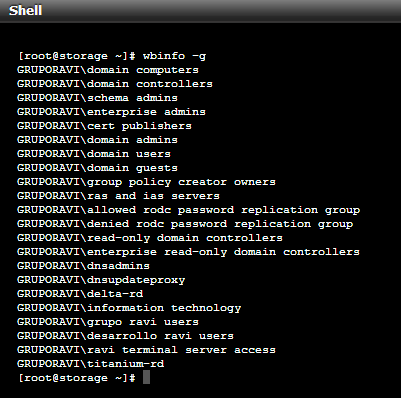Click ravi terminal server access line

[146, 350]
